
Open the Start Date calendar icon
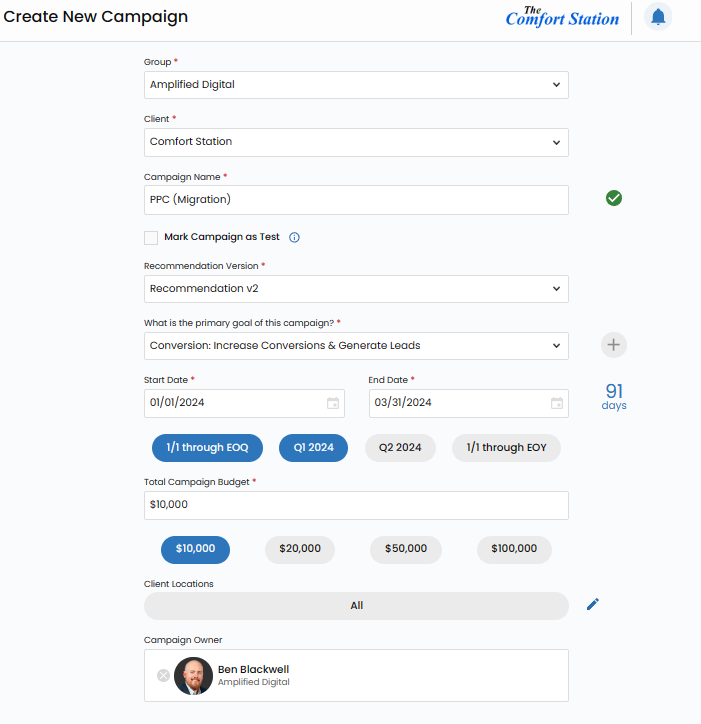point(332,403)
